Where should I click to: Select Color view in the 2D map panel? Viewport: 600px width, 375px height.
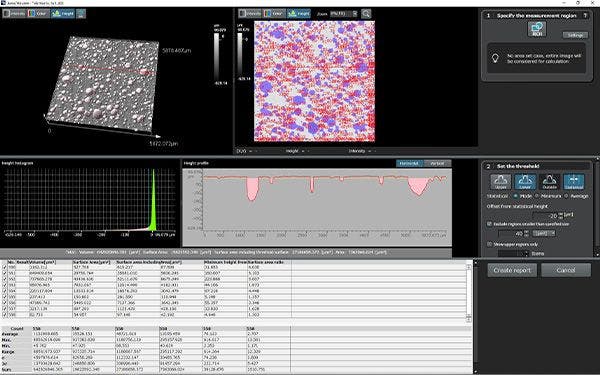[274, 14]
